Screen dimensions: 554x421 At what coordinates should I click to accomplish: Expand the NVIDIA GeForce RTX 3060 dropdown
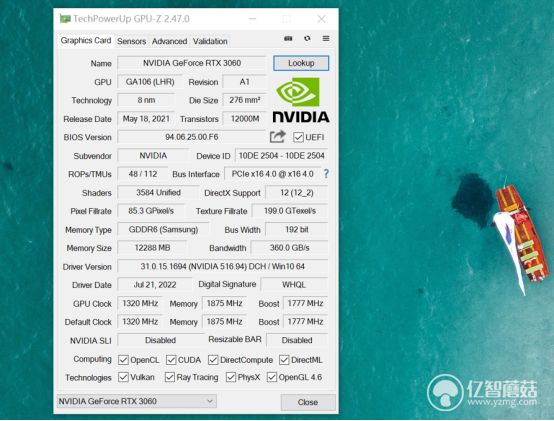tap(137, 401)
